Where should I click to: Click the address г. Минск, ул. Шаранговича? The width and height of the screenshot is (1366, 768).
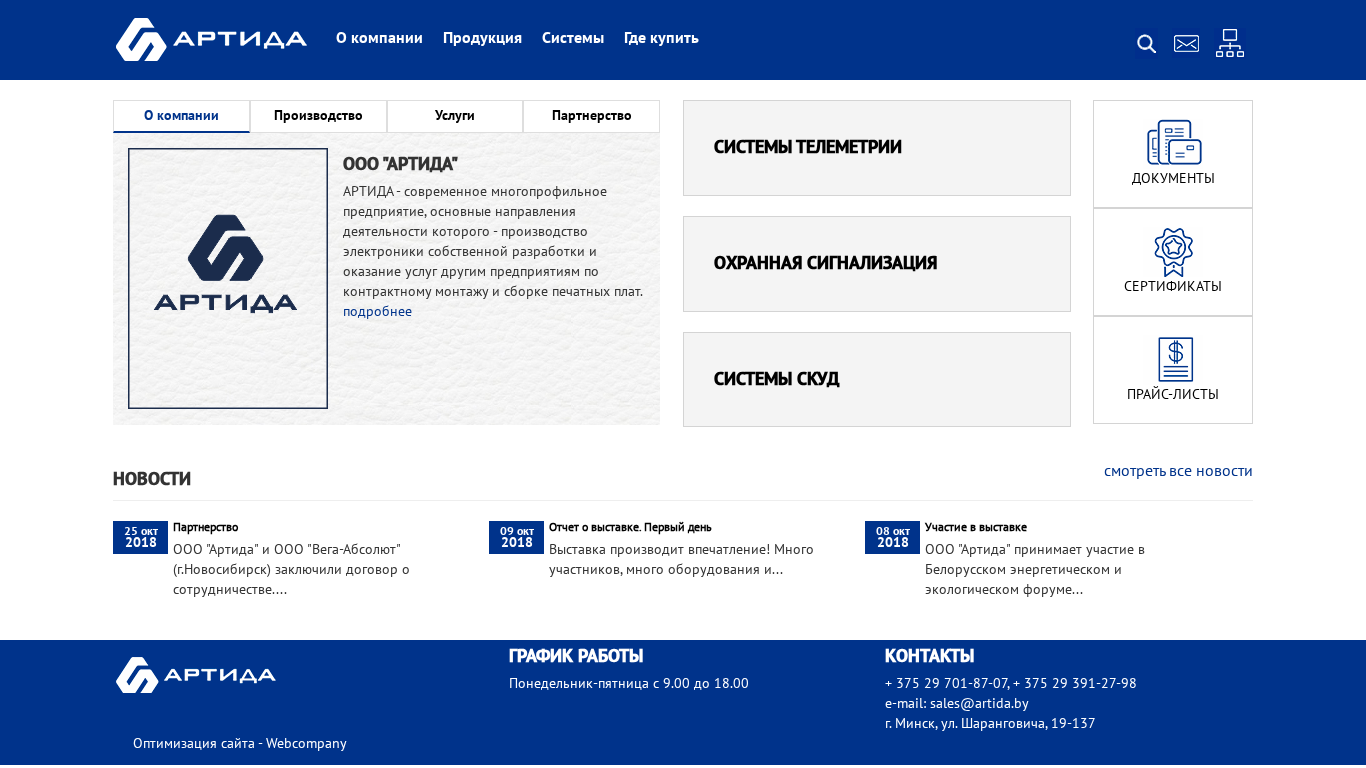click(990, 723)
